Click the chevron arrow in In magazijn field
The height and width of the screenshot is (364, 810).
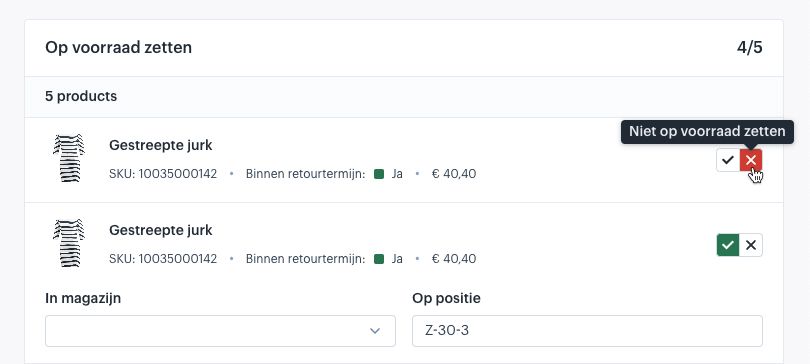point(376,331)
